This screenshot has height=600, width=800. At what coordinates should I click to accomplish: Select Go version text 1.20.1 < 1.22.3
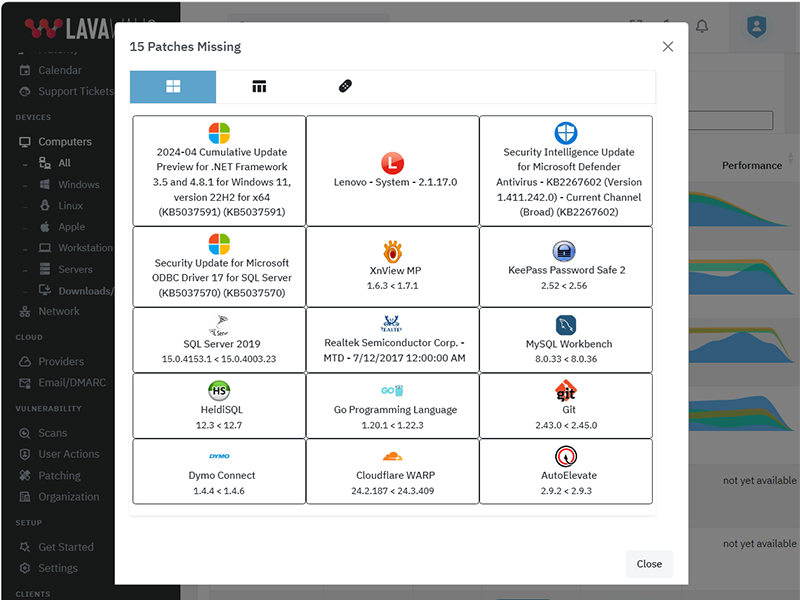click(x=392, y=426)
